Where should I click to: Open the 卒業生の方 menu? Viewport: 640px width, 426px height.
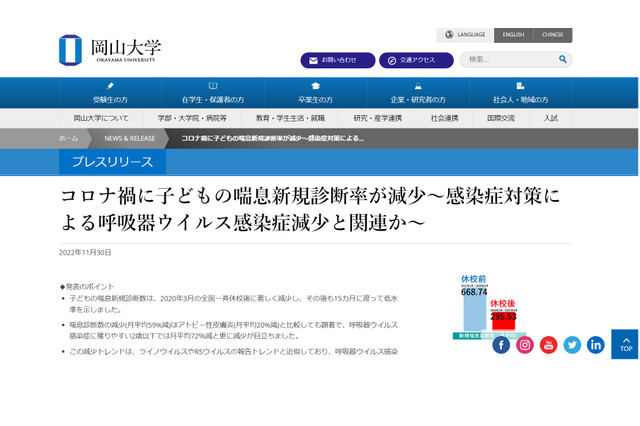coord(315,93)
